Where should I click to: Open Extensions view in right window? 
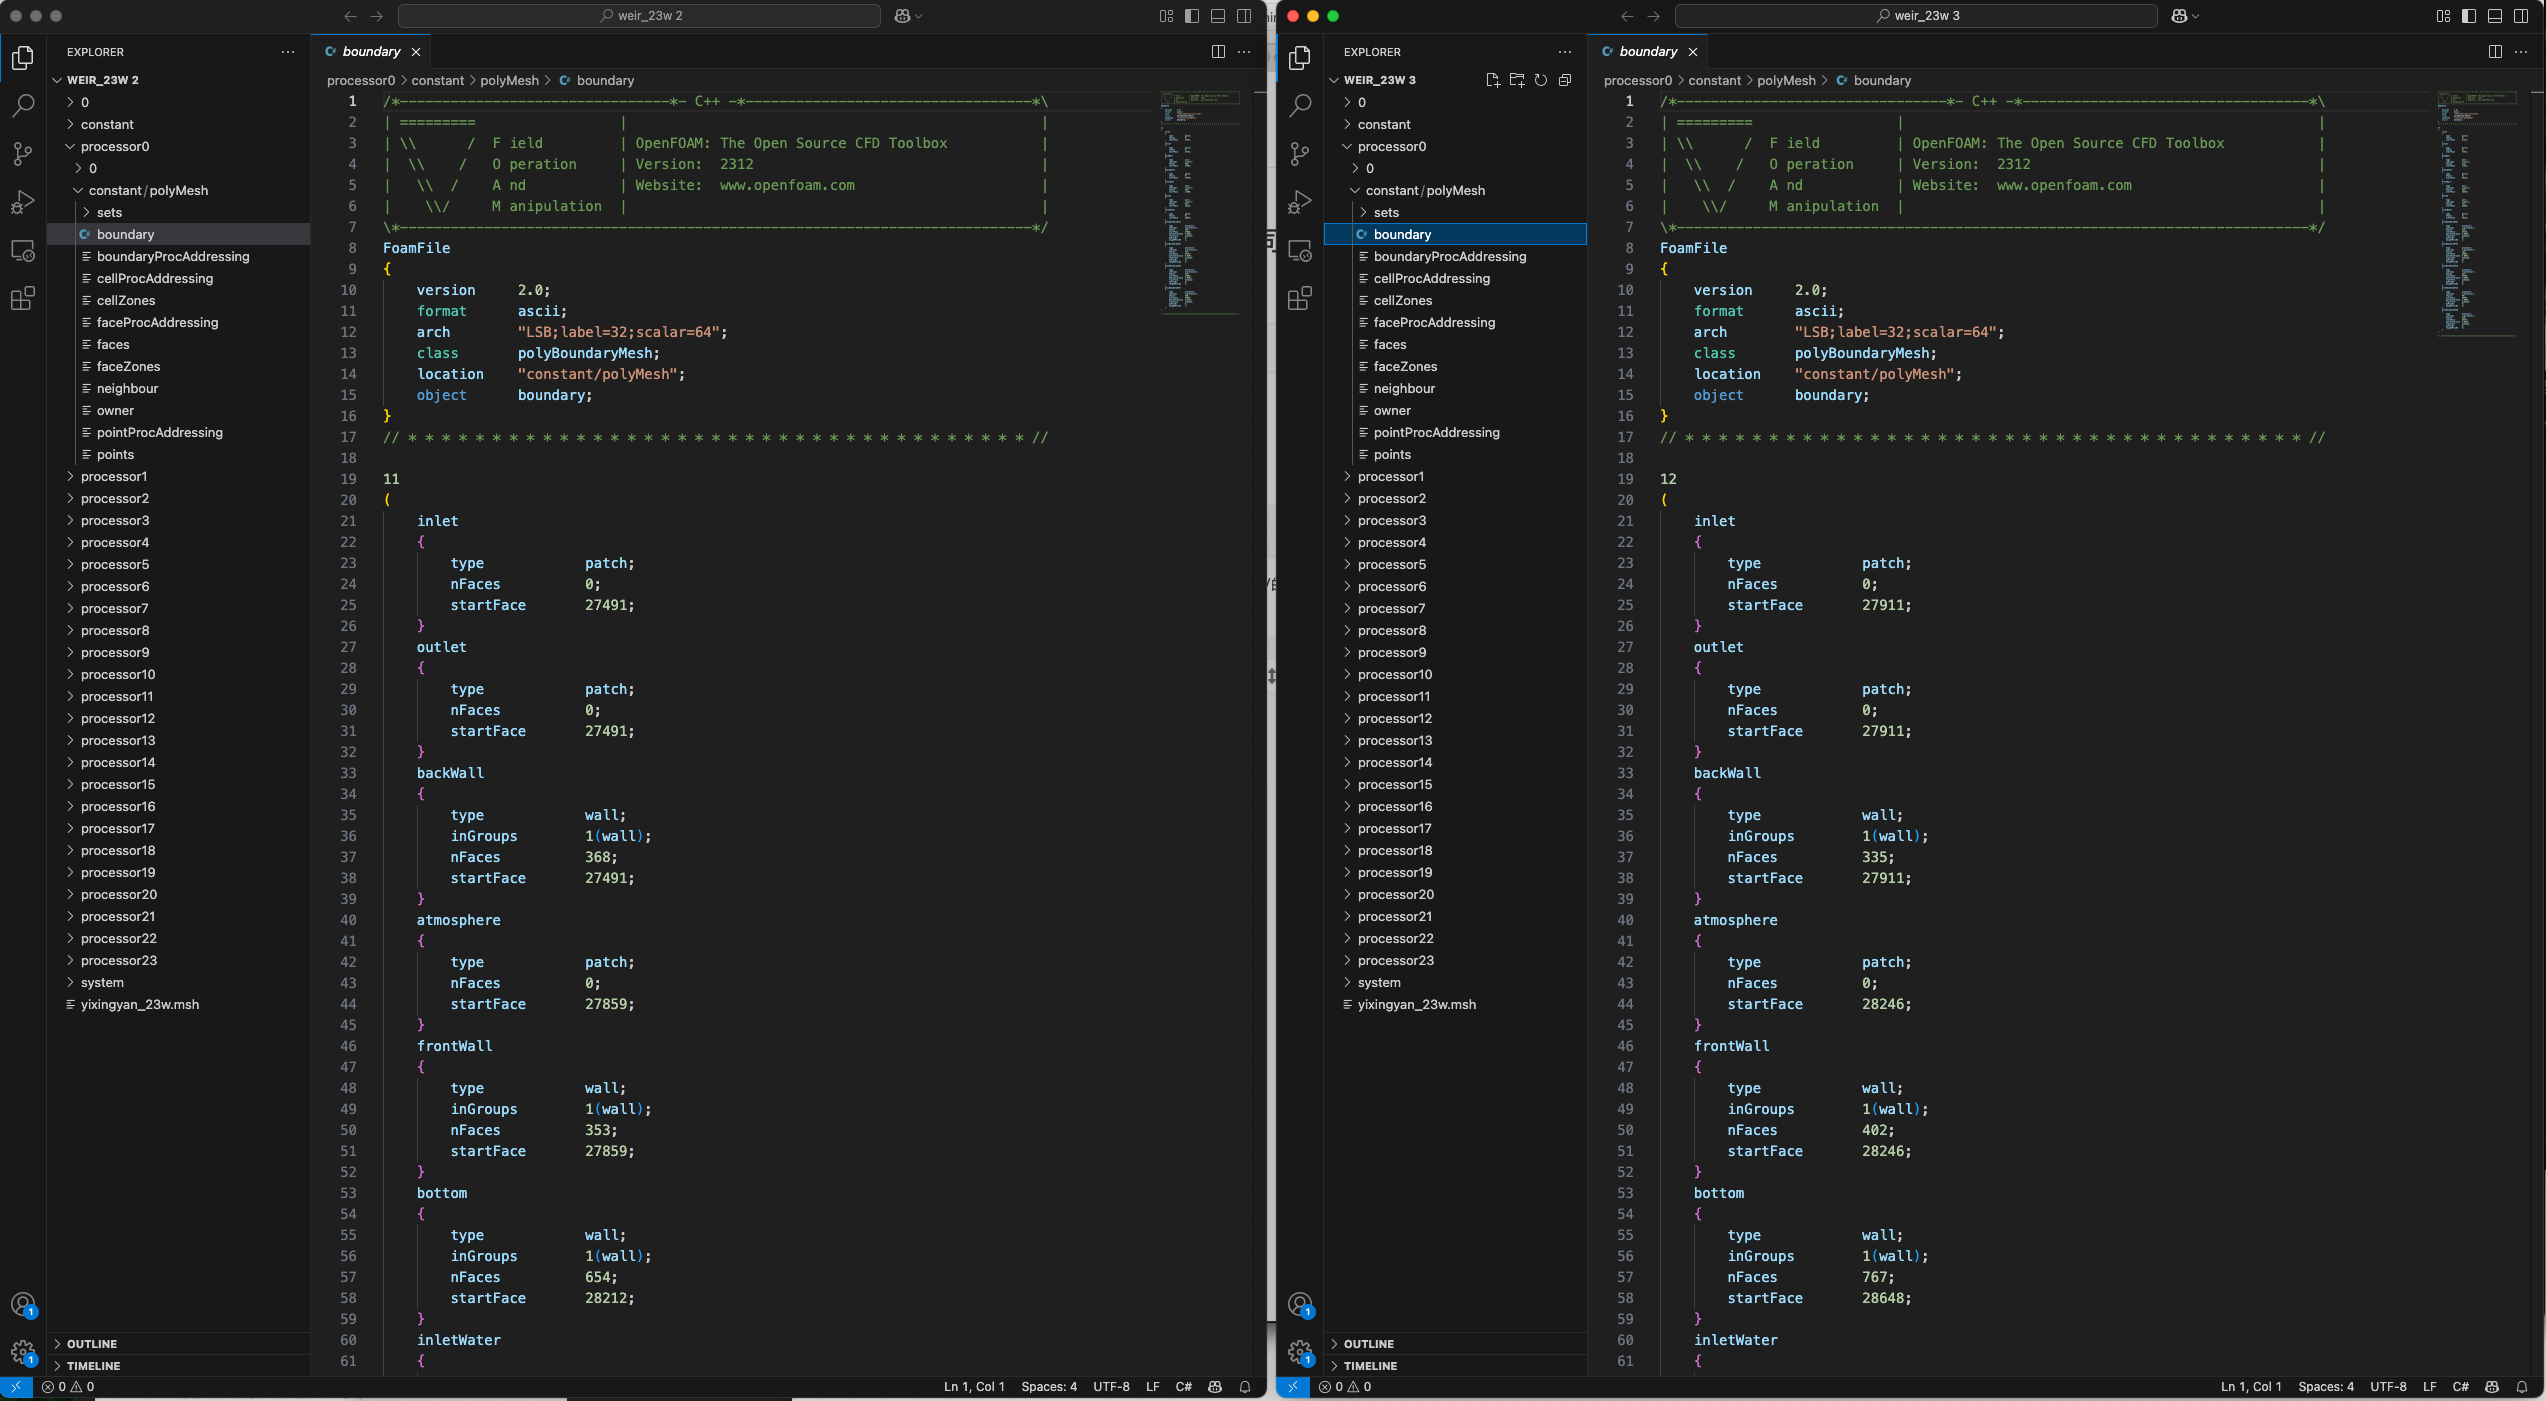1299,298
